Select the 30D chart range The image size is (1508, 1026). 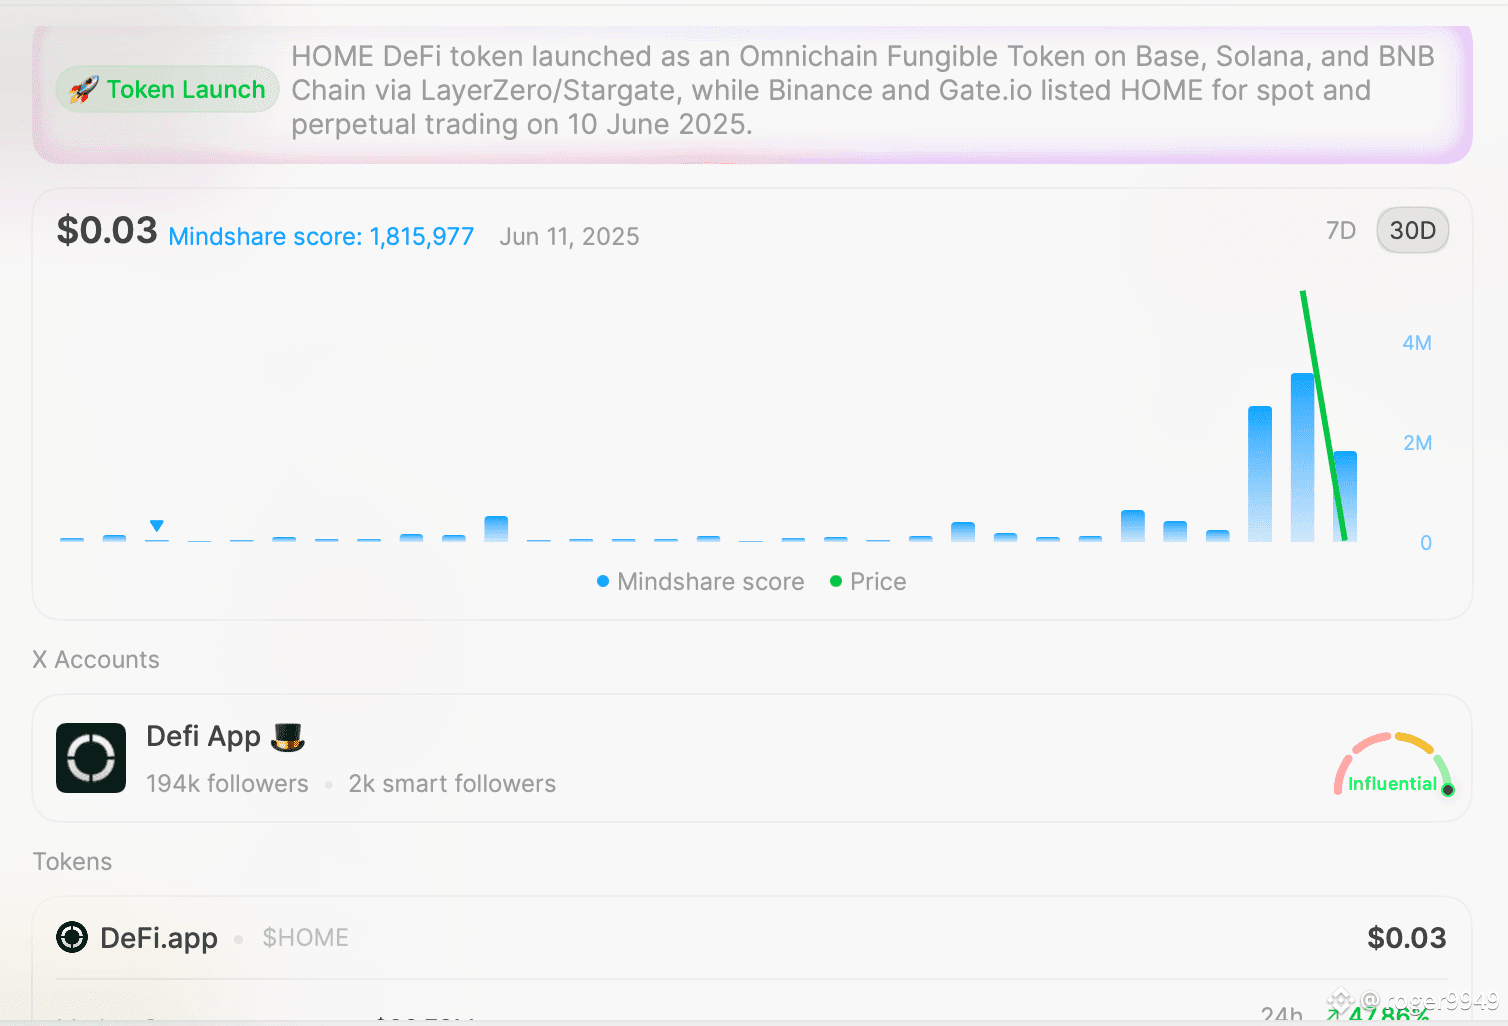[x=1412, y=231]
